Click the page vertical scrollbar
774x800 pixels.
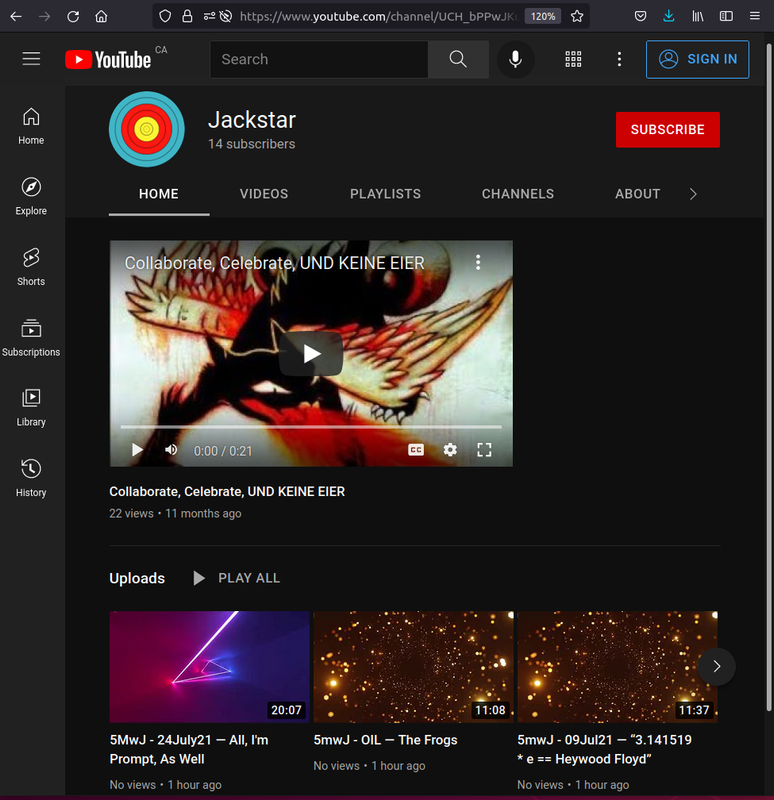click(x=769, y=378)
